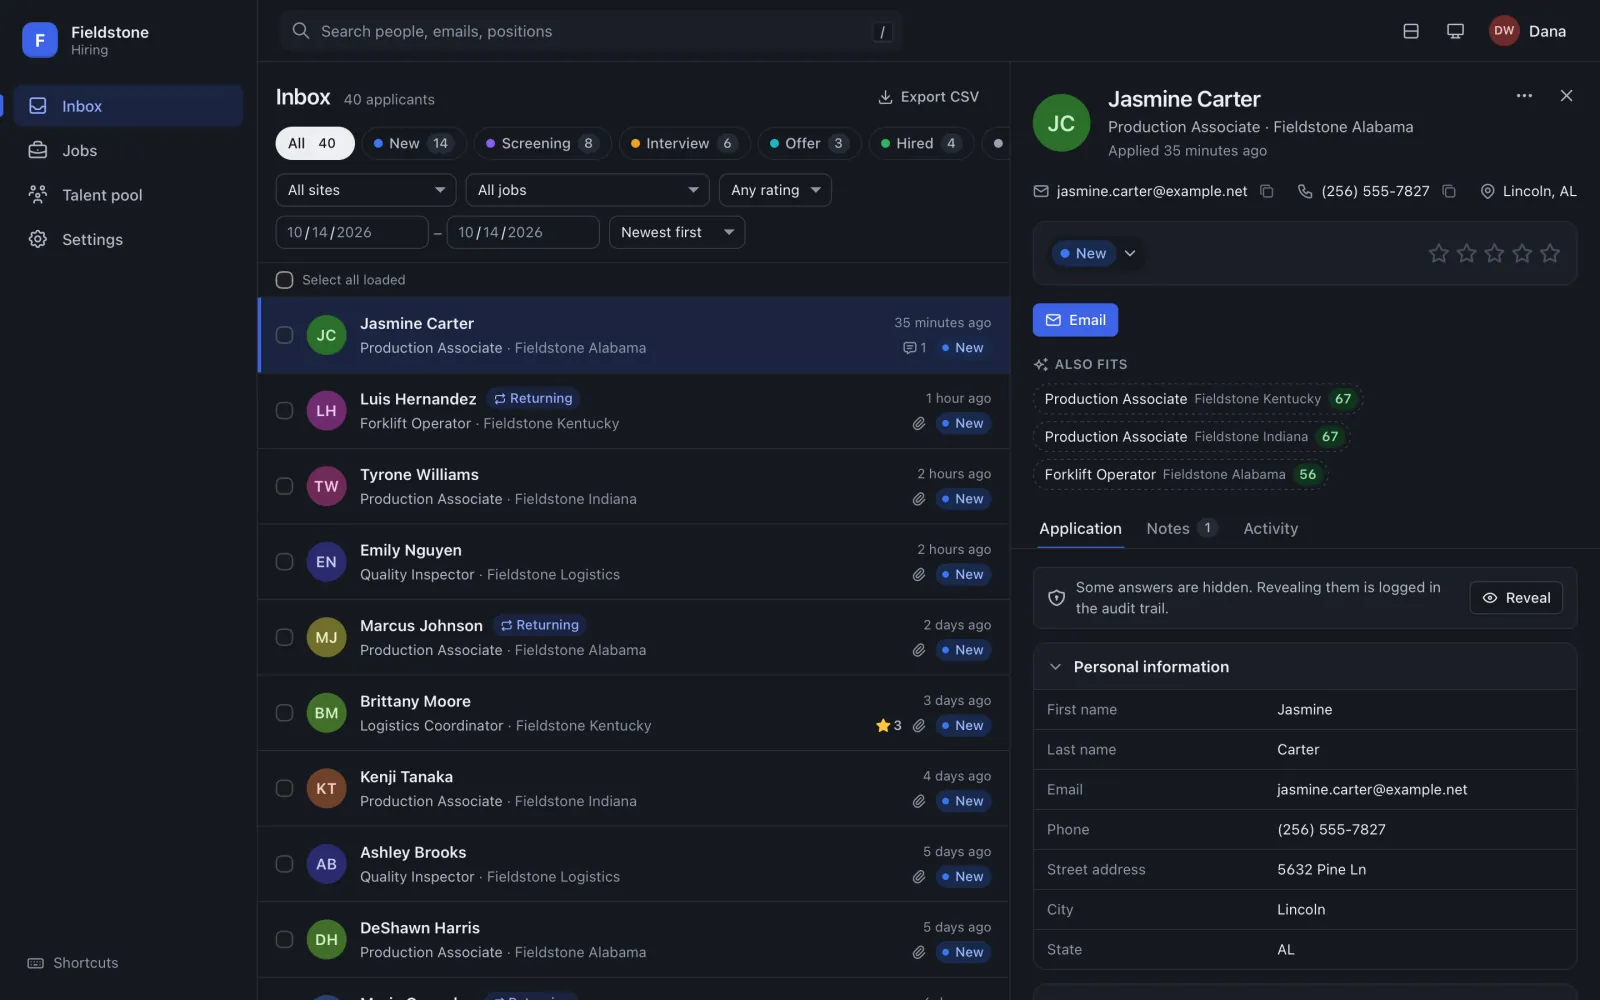Click the monitor display icon in header
This screenshot has width=1600, height=1000.
[x=1455, y=31]
